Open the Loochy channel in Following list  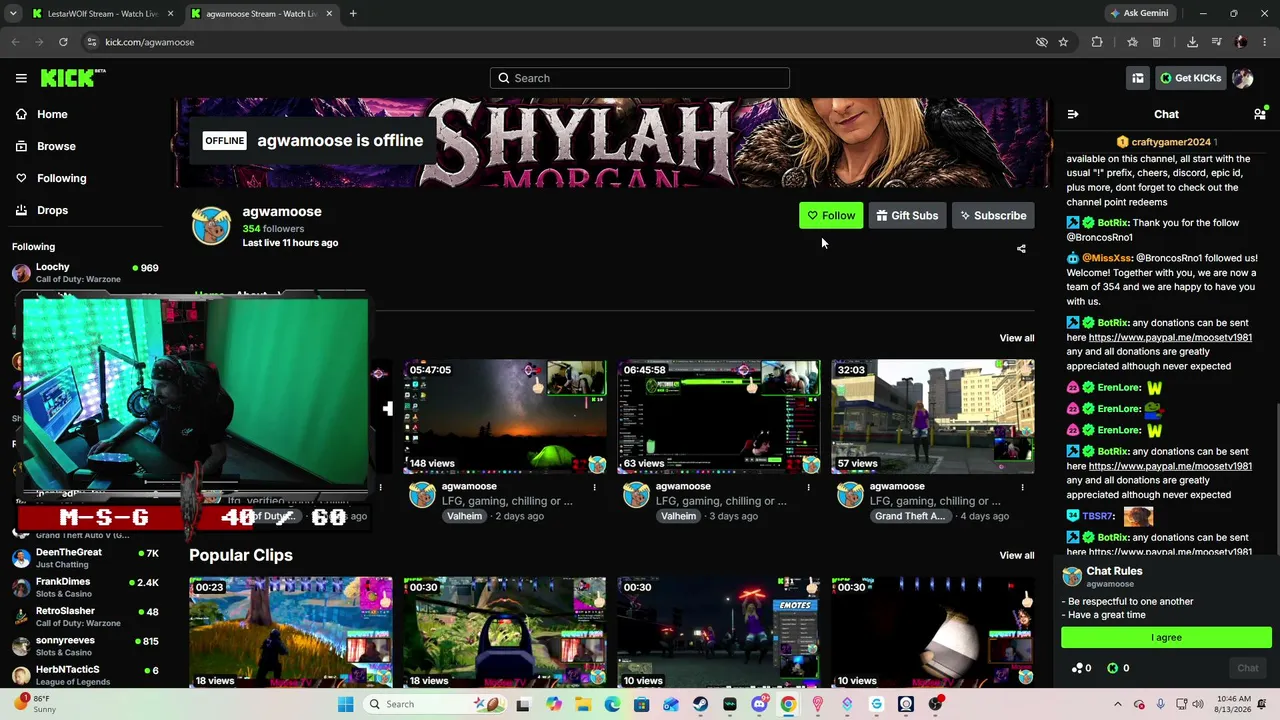click(86, 273)
